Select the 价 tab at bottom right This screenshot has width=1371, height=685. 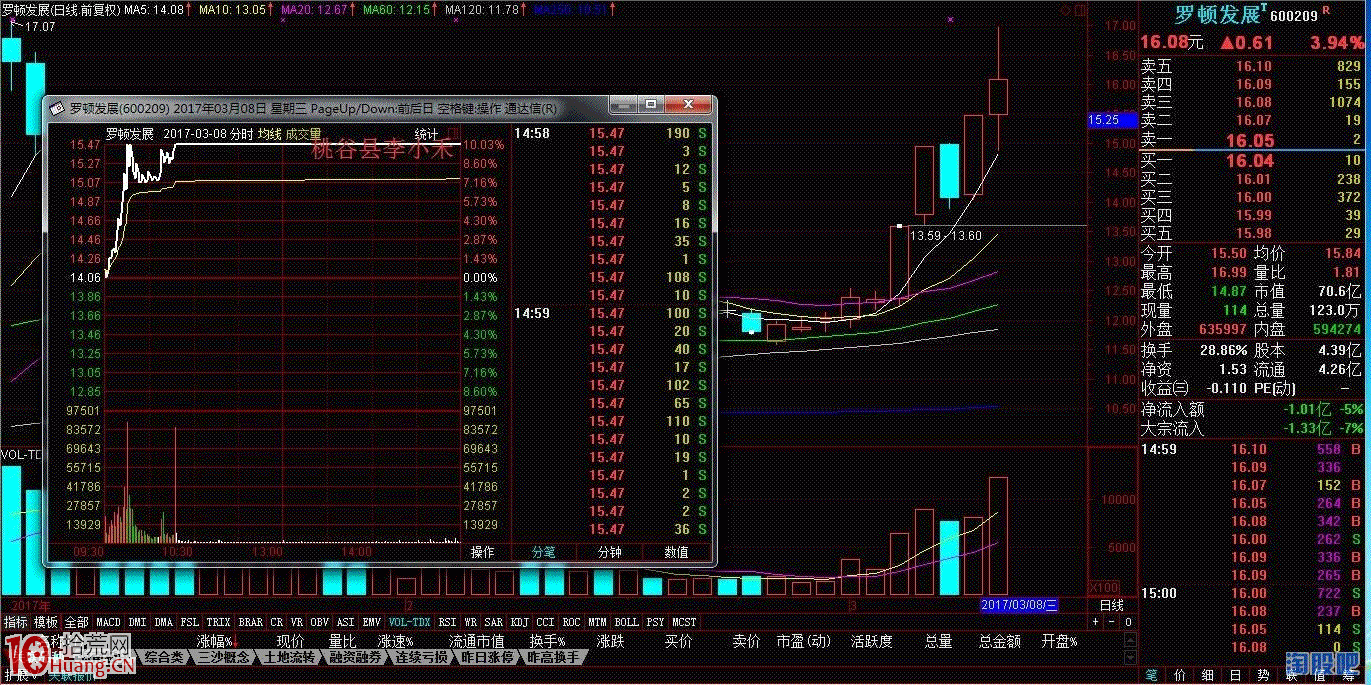[1179, 675]
